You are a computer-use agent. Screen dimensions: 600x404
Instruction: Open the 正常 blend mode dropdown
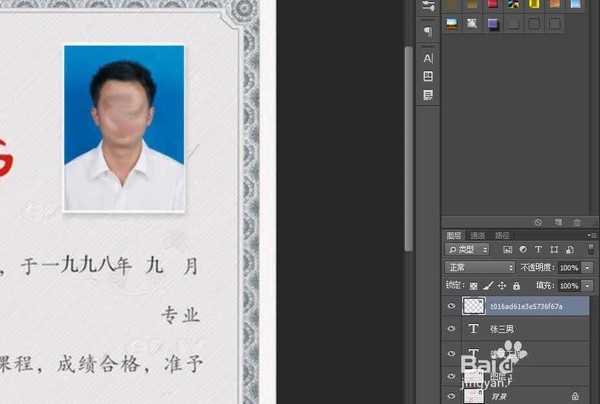481,268
